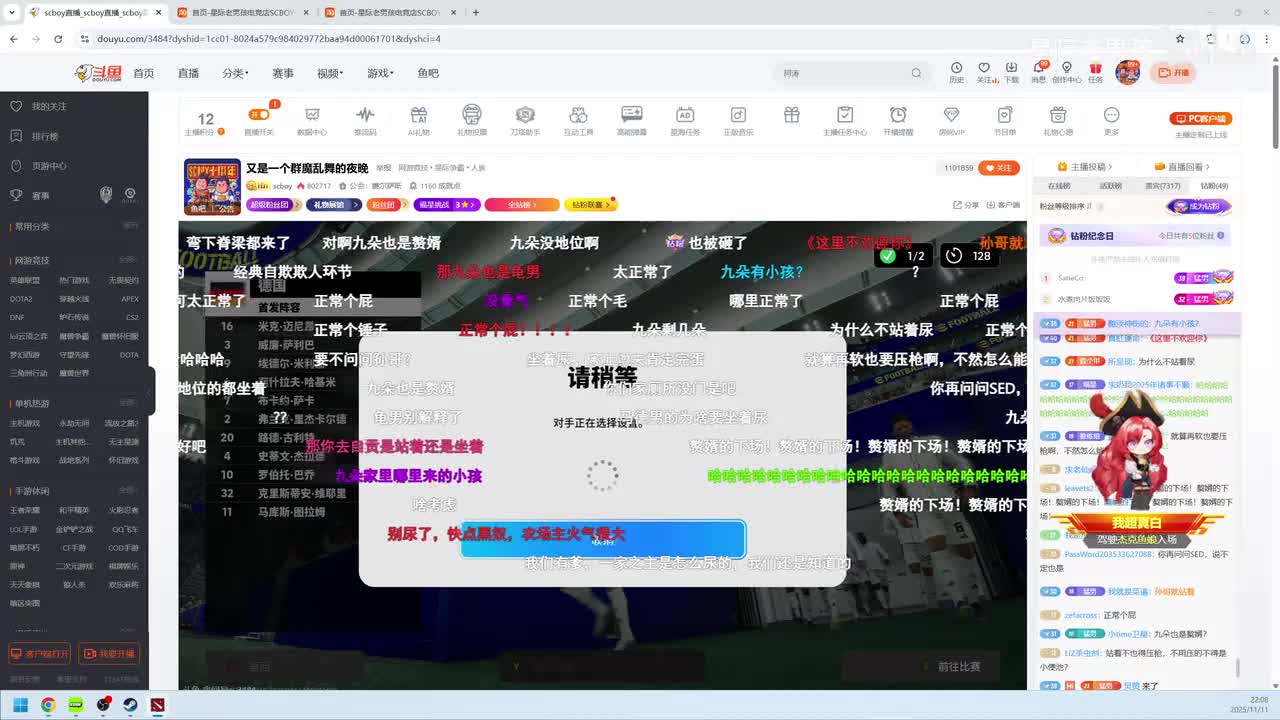
Task: Open Windows Start menu
Action: [19, 705]
